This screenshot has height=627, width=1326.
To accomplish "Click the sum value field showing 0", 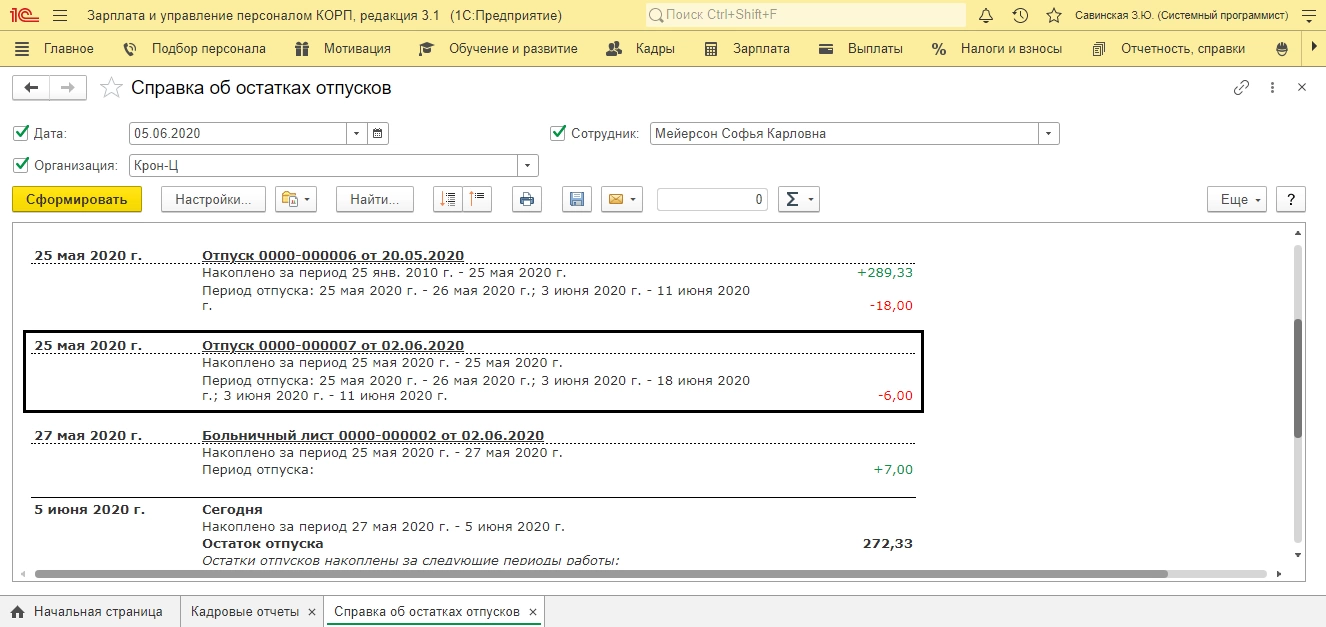I will (x=712, y=199).
